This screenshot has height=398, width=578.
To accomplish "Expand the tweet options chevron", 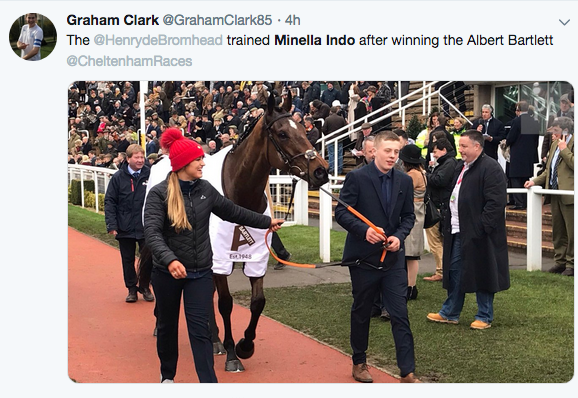I will tap(564, 22).
